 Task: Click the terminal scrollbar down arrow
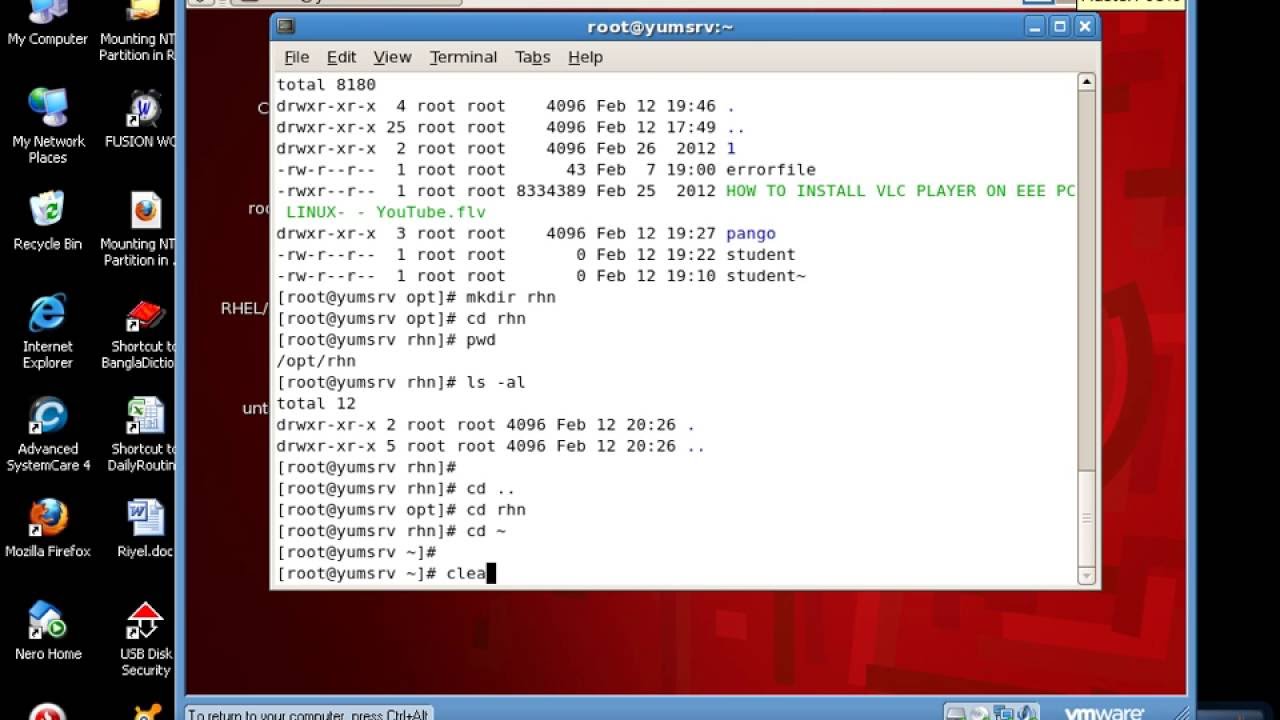[x=1087, y=576]
